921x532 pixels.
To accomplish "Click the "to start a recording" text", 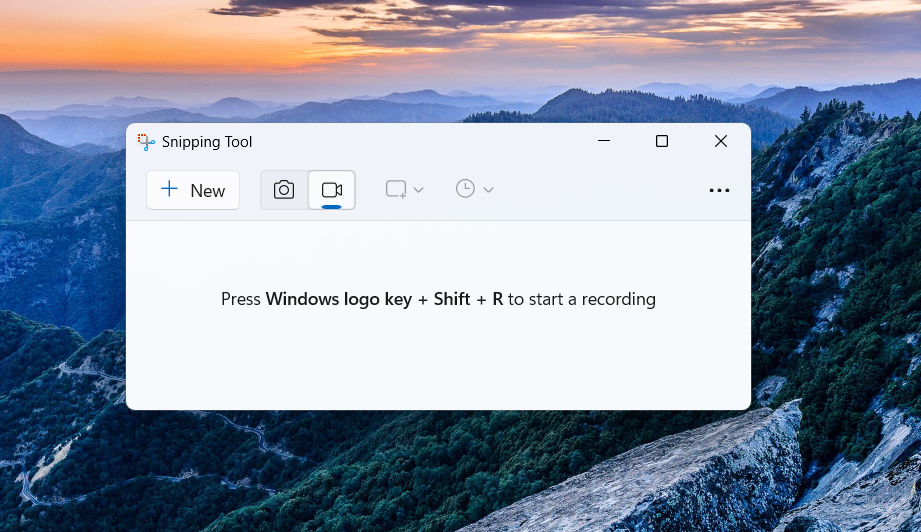I will 582,299.
